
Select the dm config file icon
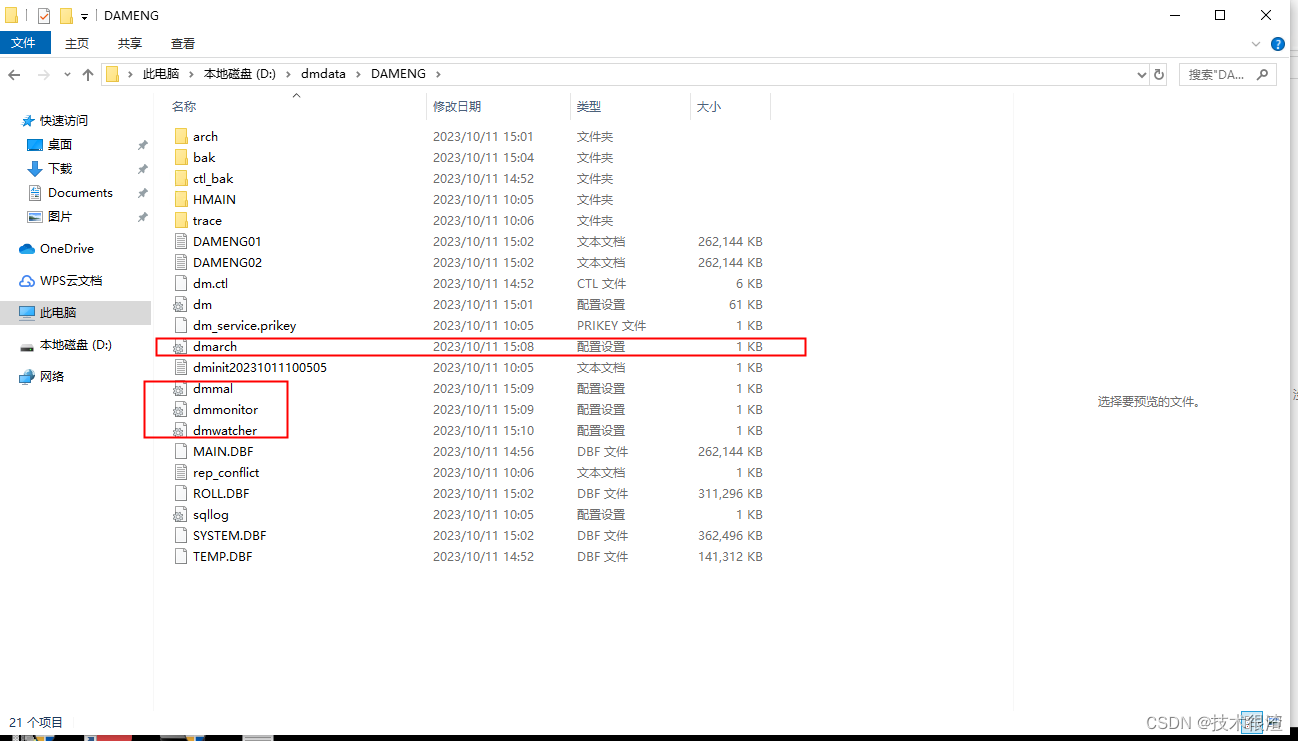pos(181,304)
